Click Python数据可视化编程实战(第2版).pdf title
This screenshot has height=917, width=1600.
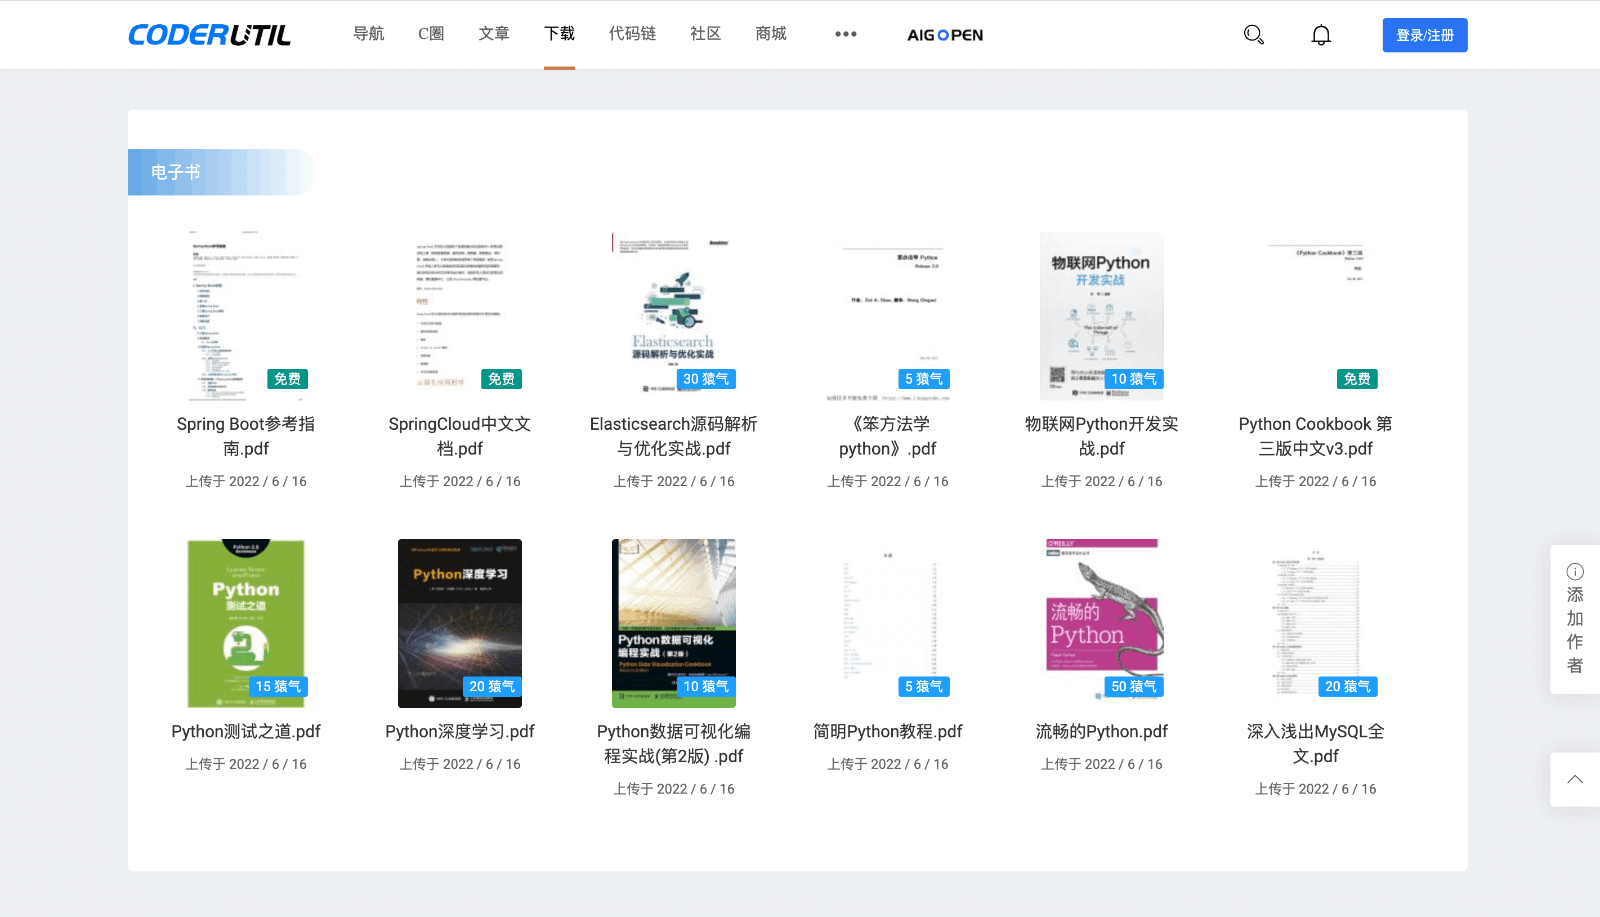tap(674, 744)
